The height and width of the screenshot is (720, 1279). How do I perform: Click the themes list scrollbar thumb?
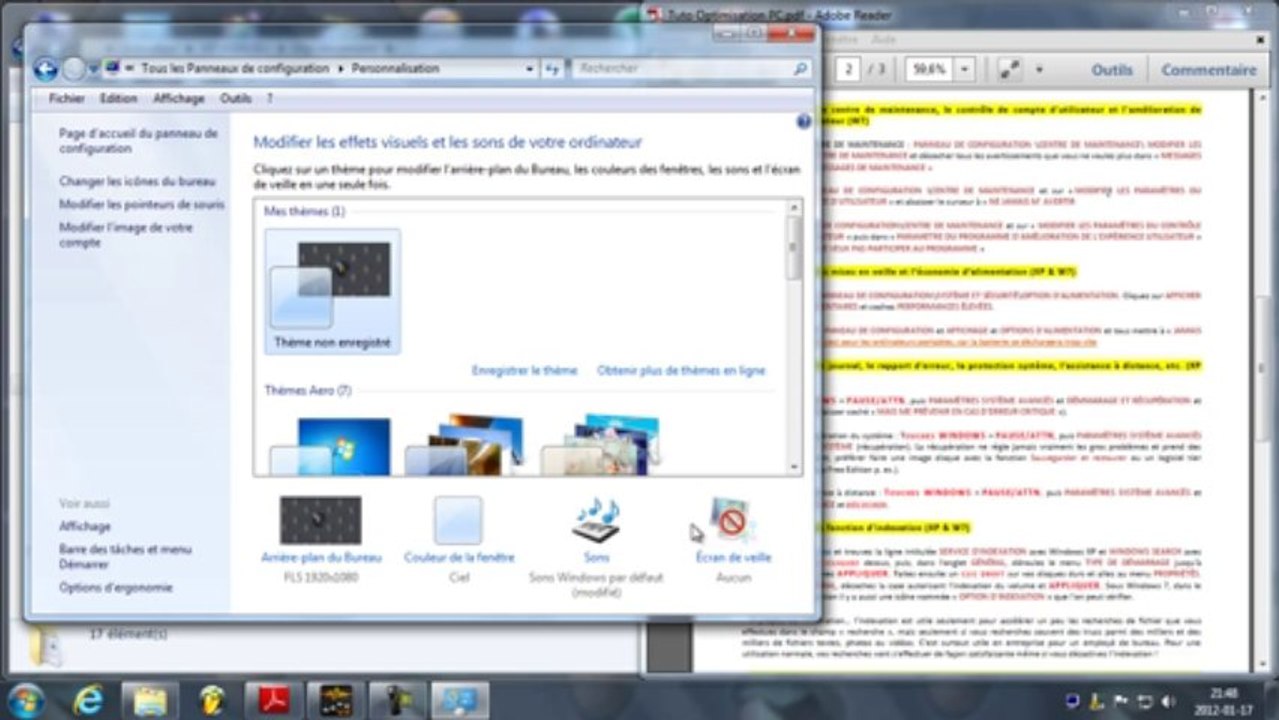point(795,248)
